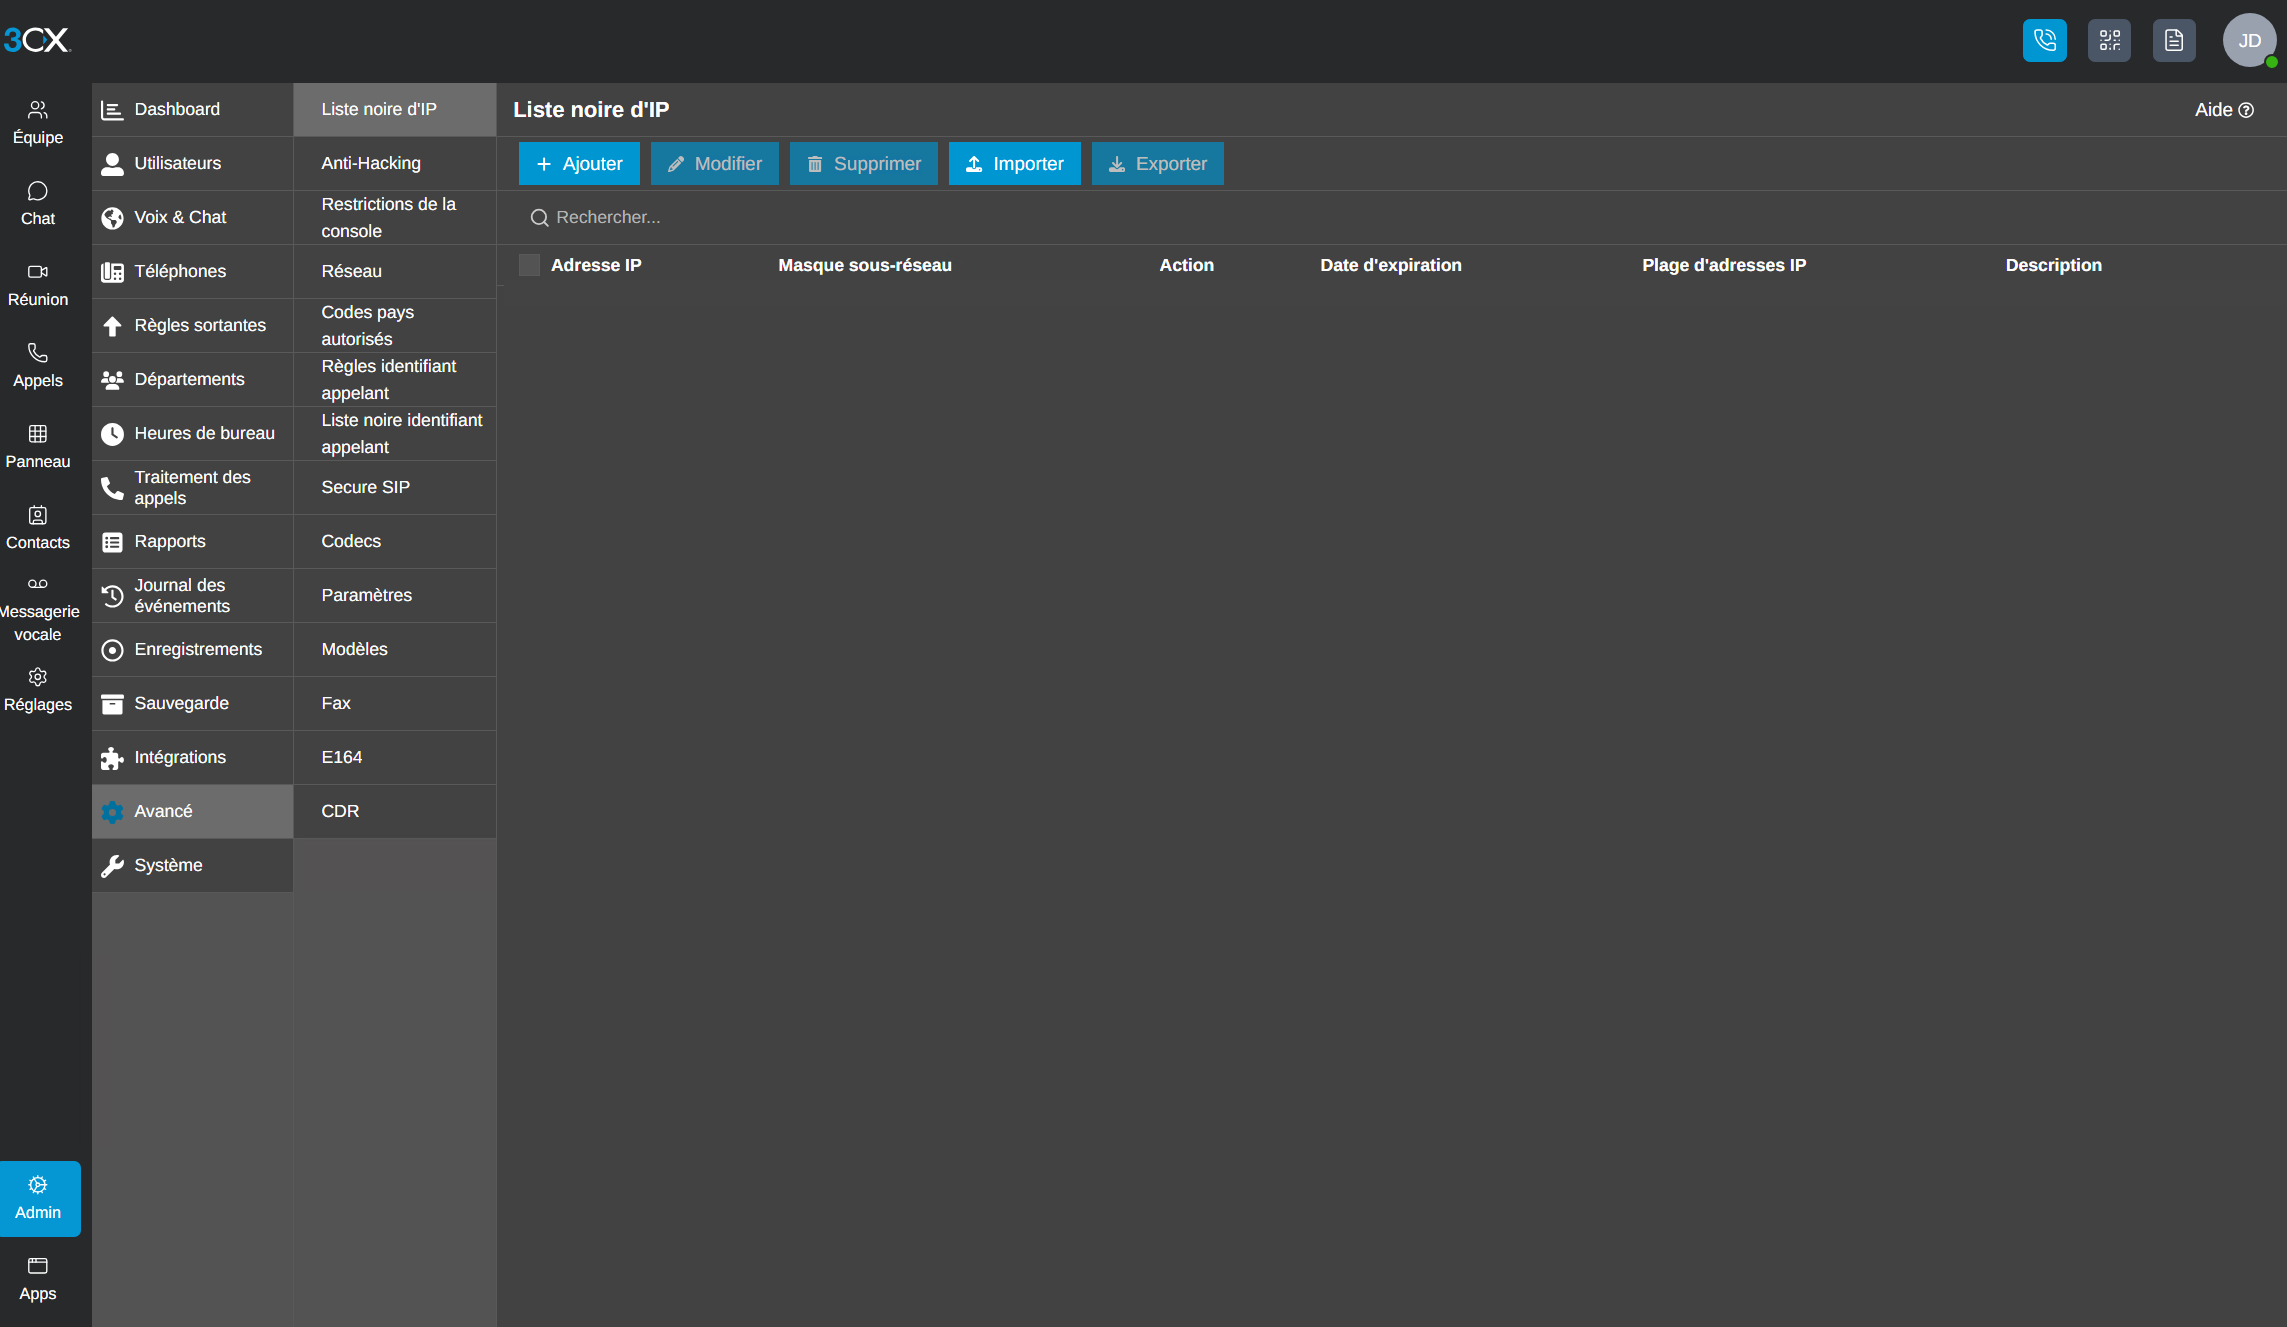Viewport: 2287px width, 1327px height.
Task: Open Sauvegarde menu
Action: pos(193,704)
